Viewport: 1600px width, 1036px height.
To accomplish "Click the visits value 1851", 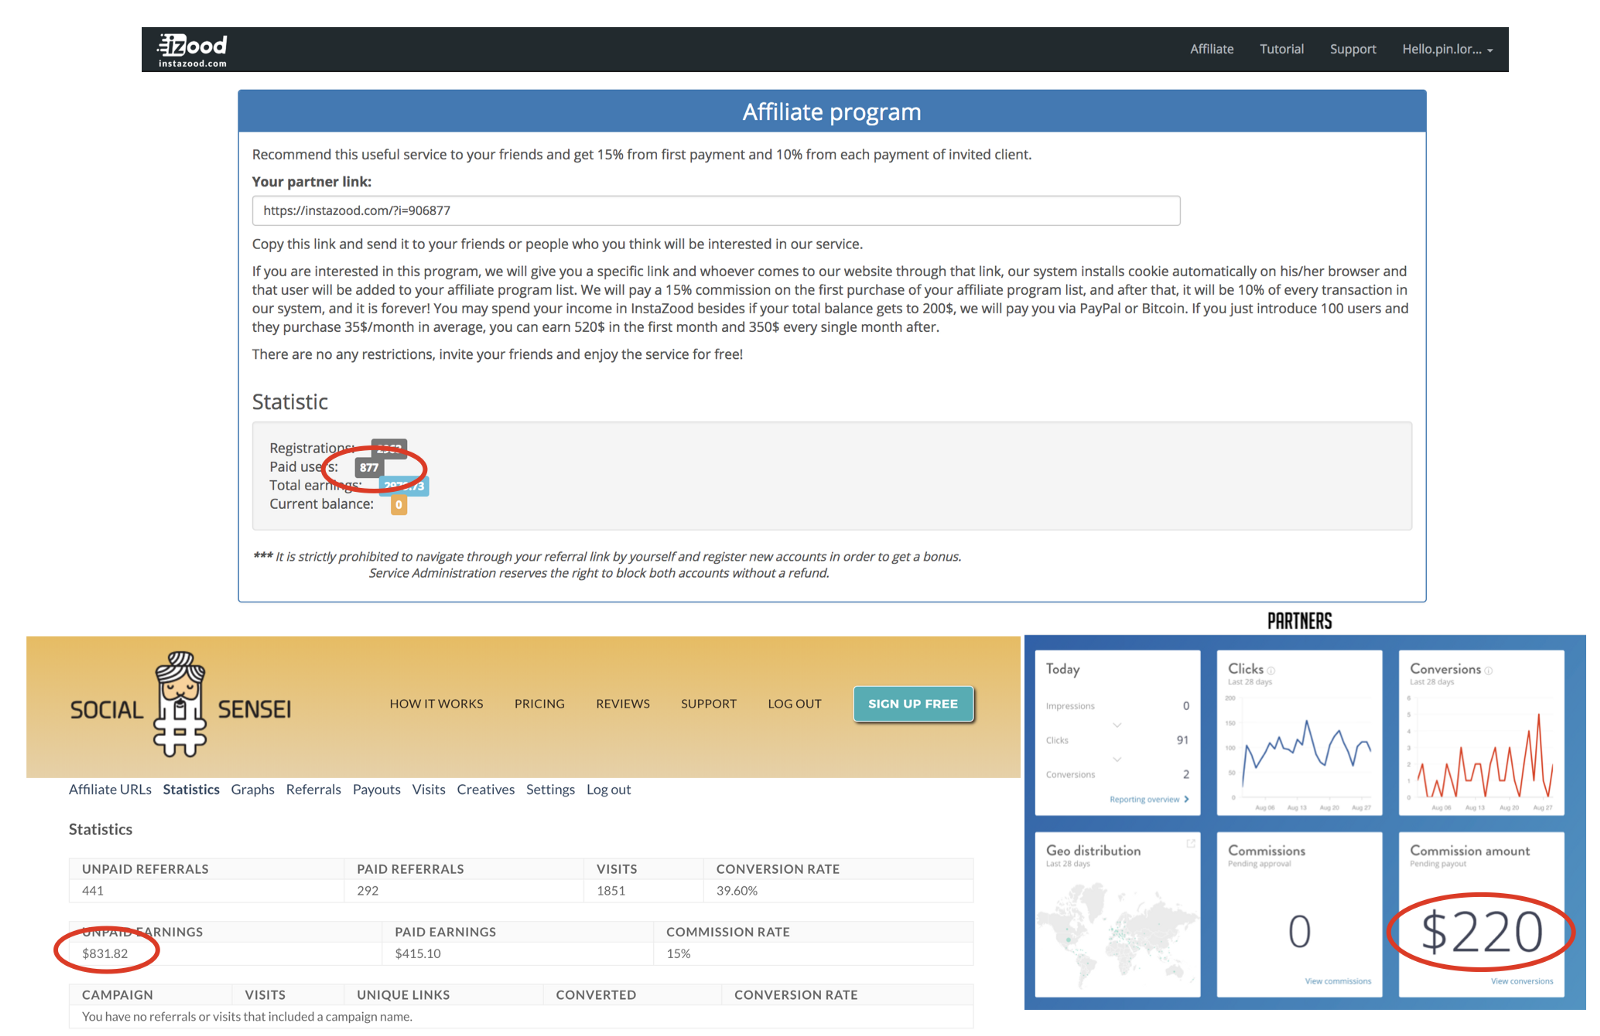I will (611, 891).
